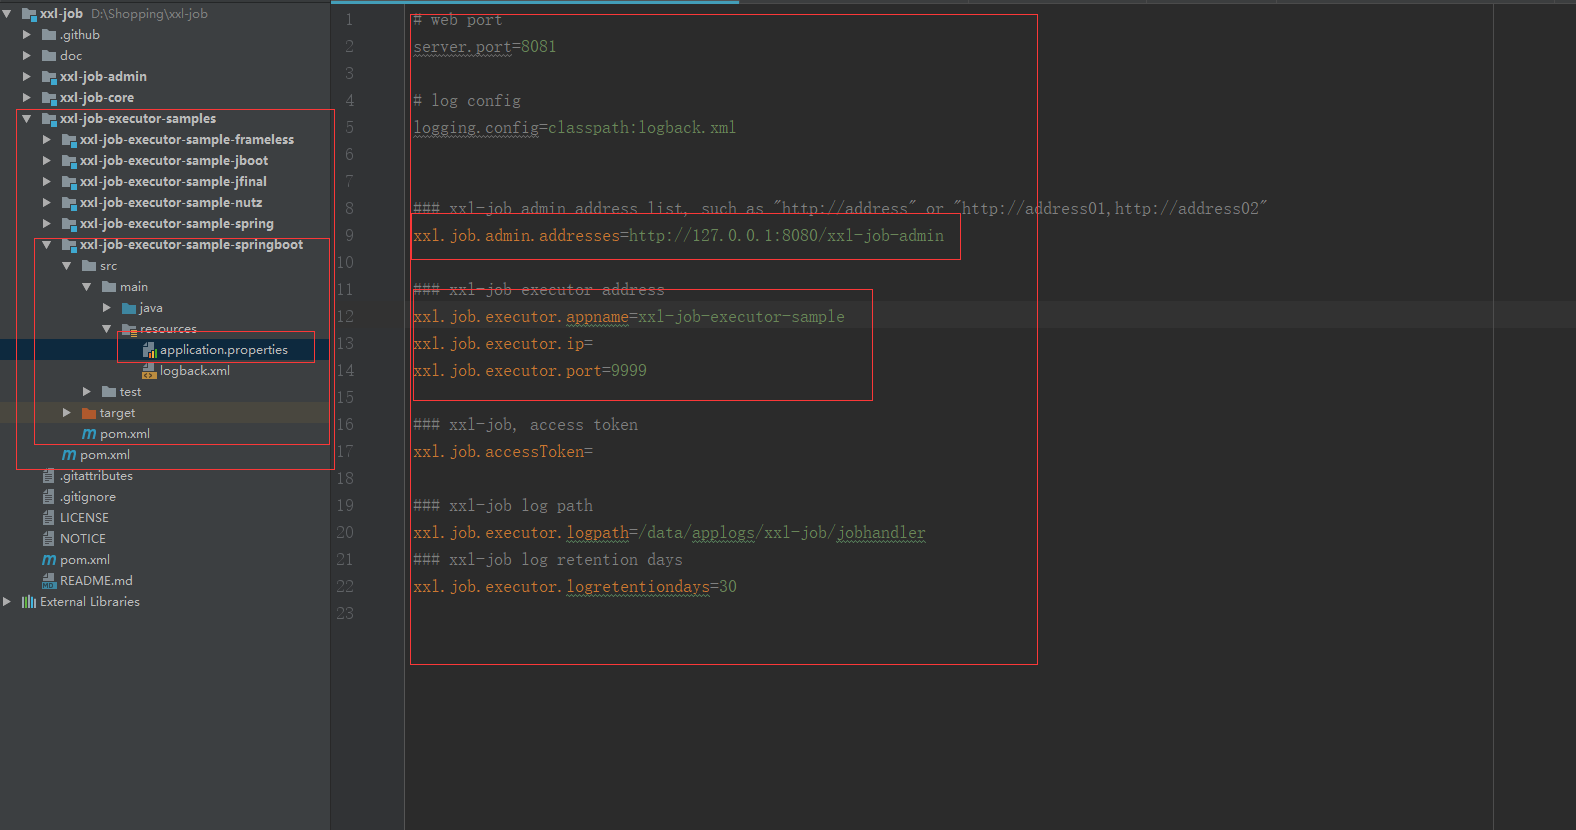The height and width of the screenshot is (830, 1576).
Task: Click the xxl.job.executor.appname line
Action: [629, 317]
